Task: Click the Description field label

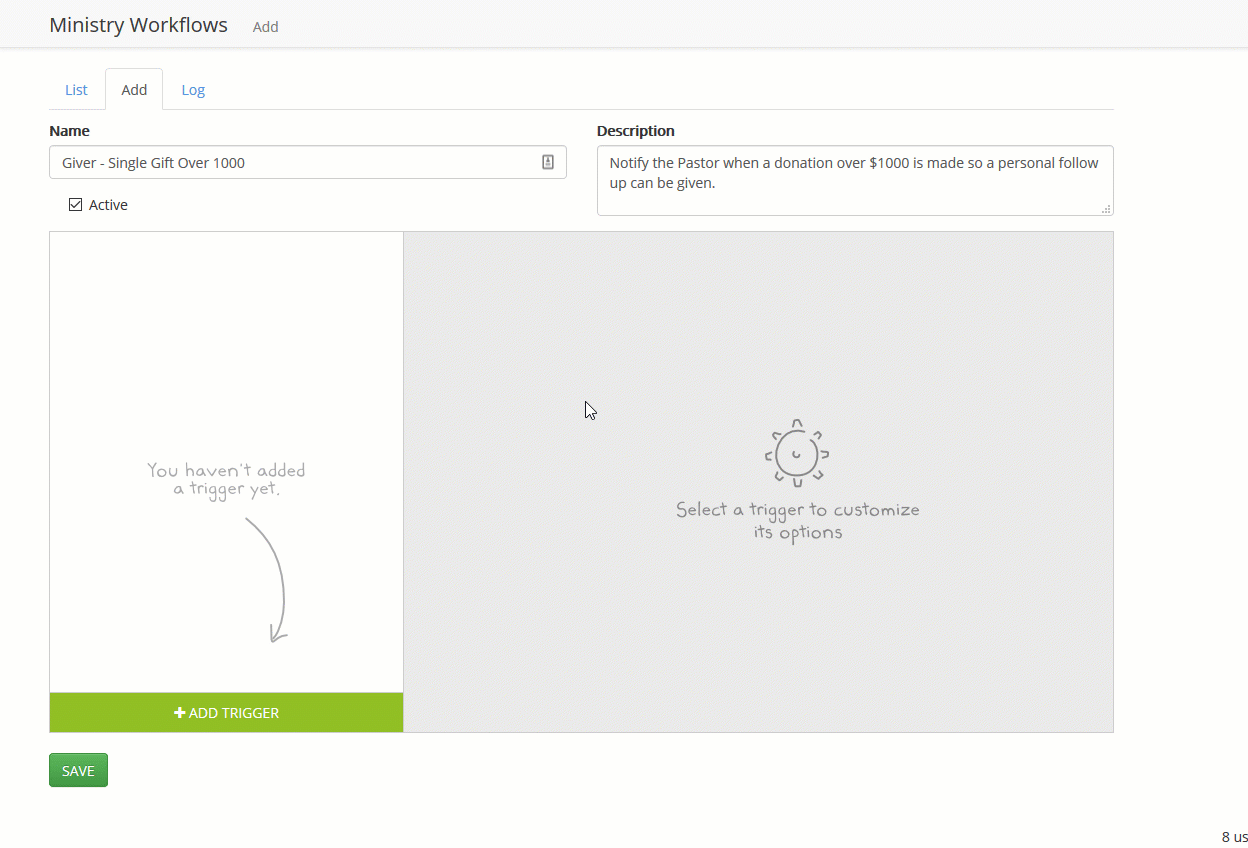Action: (x=635, y=131)
